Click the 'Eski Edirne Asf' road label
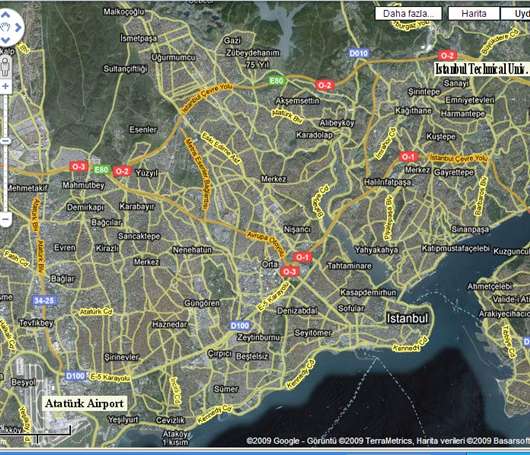Viewport: 530px width, 455px height. pyautogui.click(x=221, y=149)
